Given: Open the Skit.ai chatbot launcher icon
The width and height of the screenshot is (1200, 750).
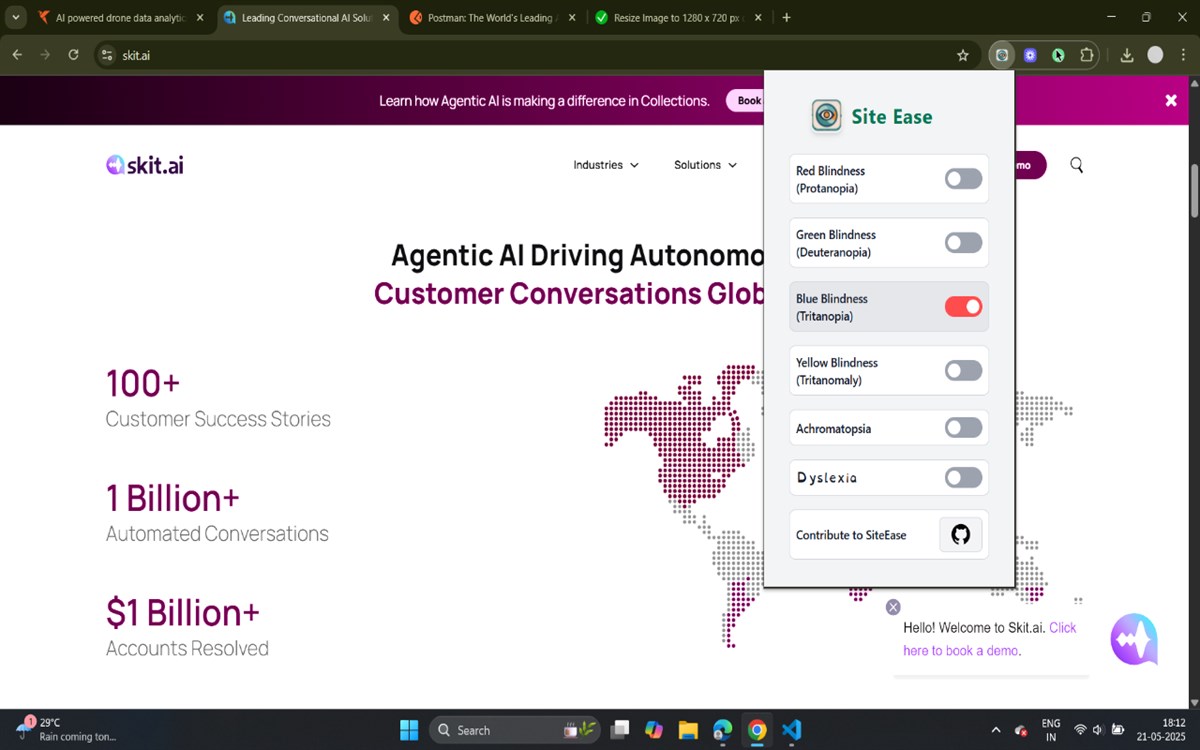Looking at the screenshot, I should [x=1134, y=640].
